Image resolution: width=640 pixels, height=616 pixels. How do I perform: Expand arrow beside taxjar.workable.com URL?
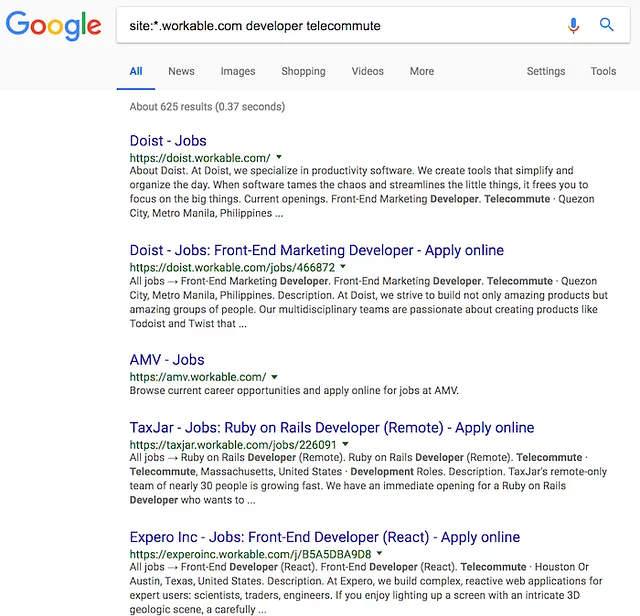(346, 444)
